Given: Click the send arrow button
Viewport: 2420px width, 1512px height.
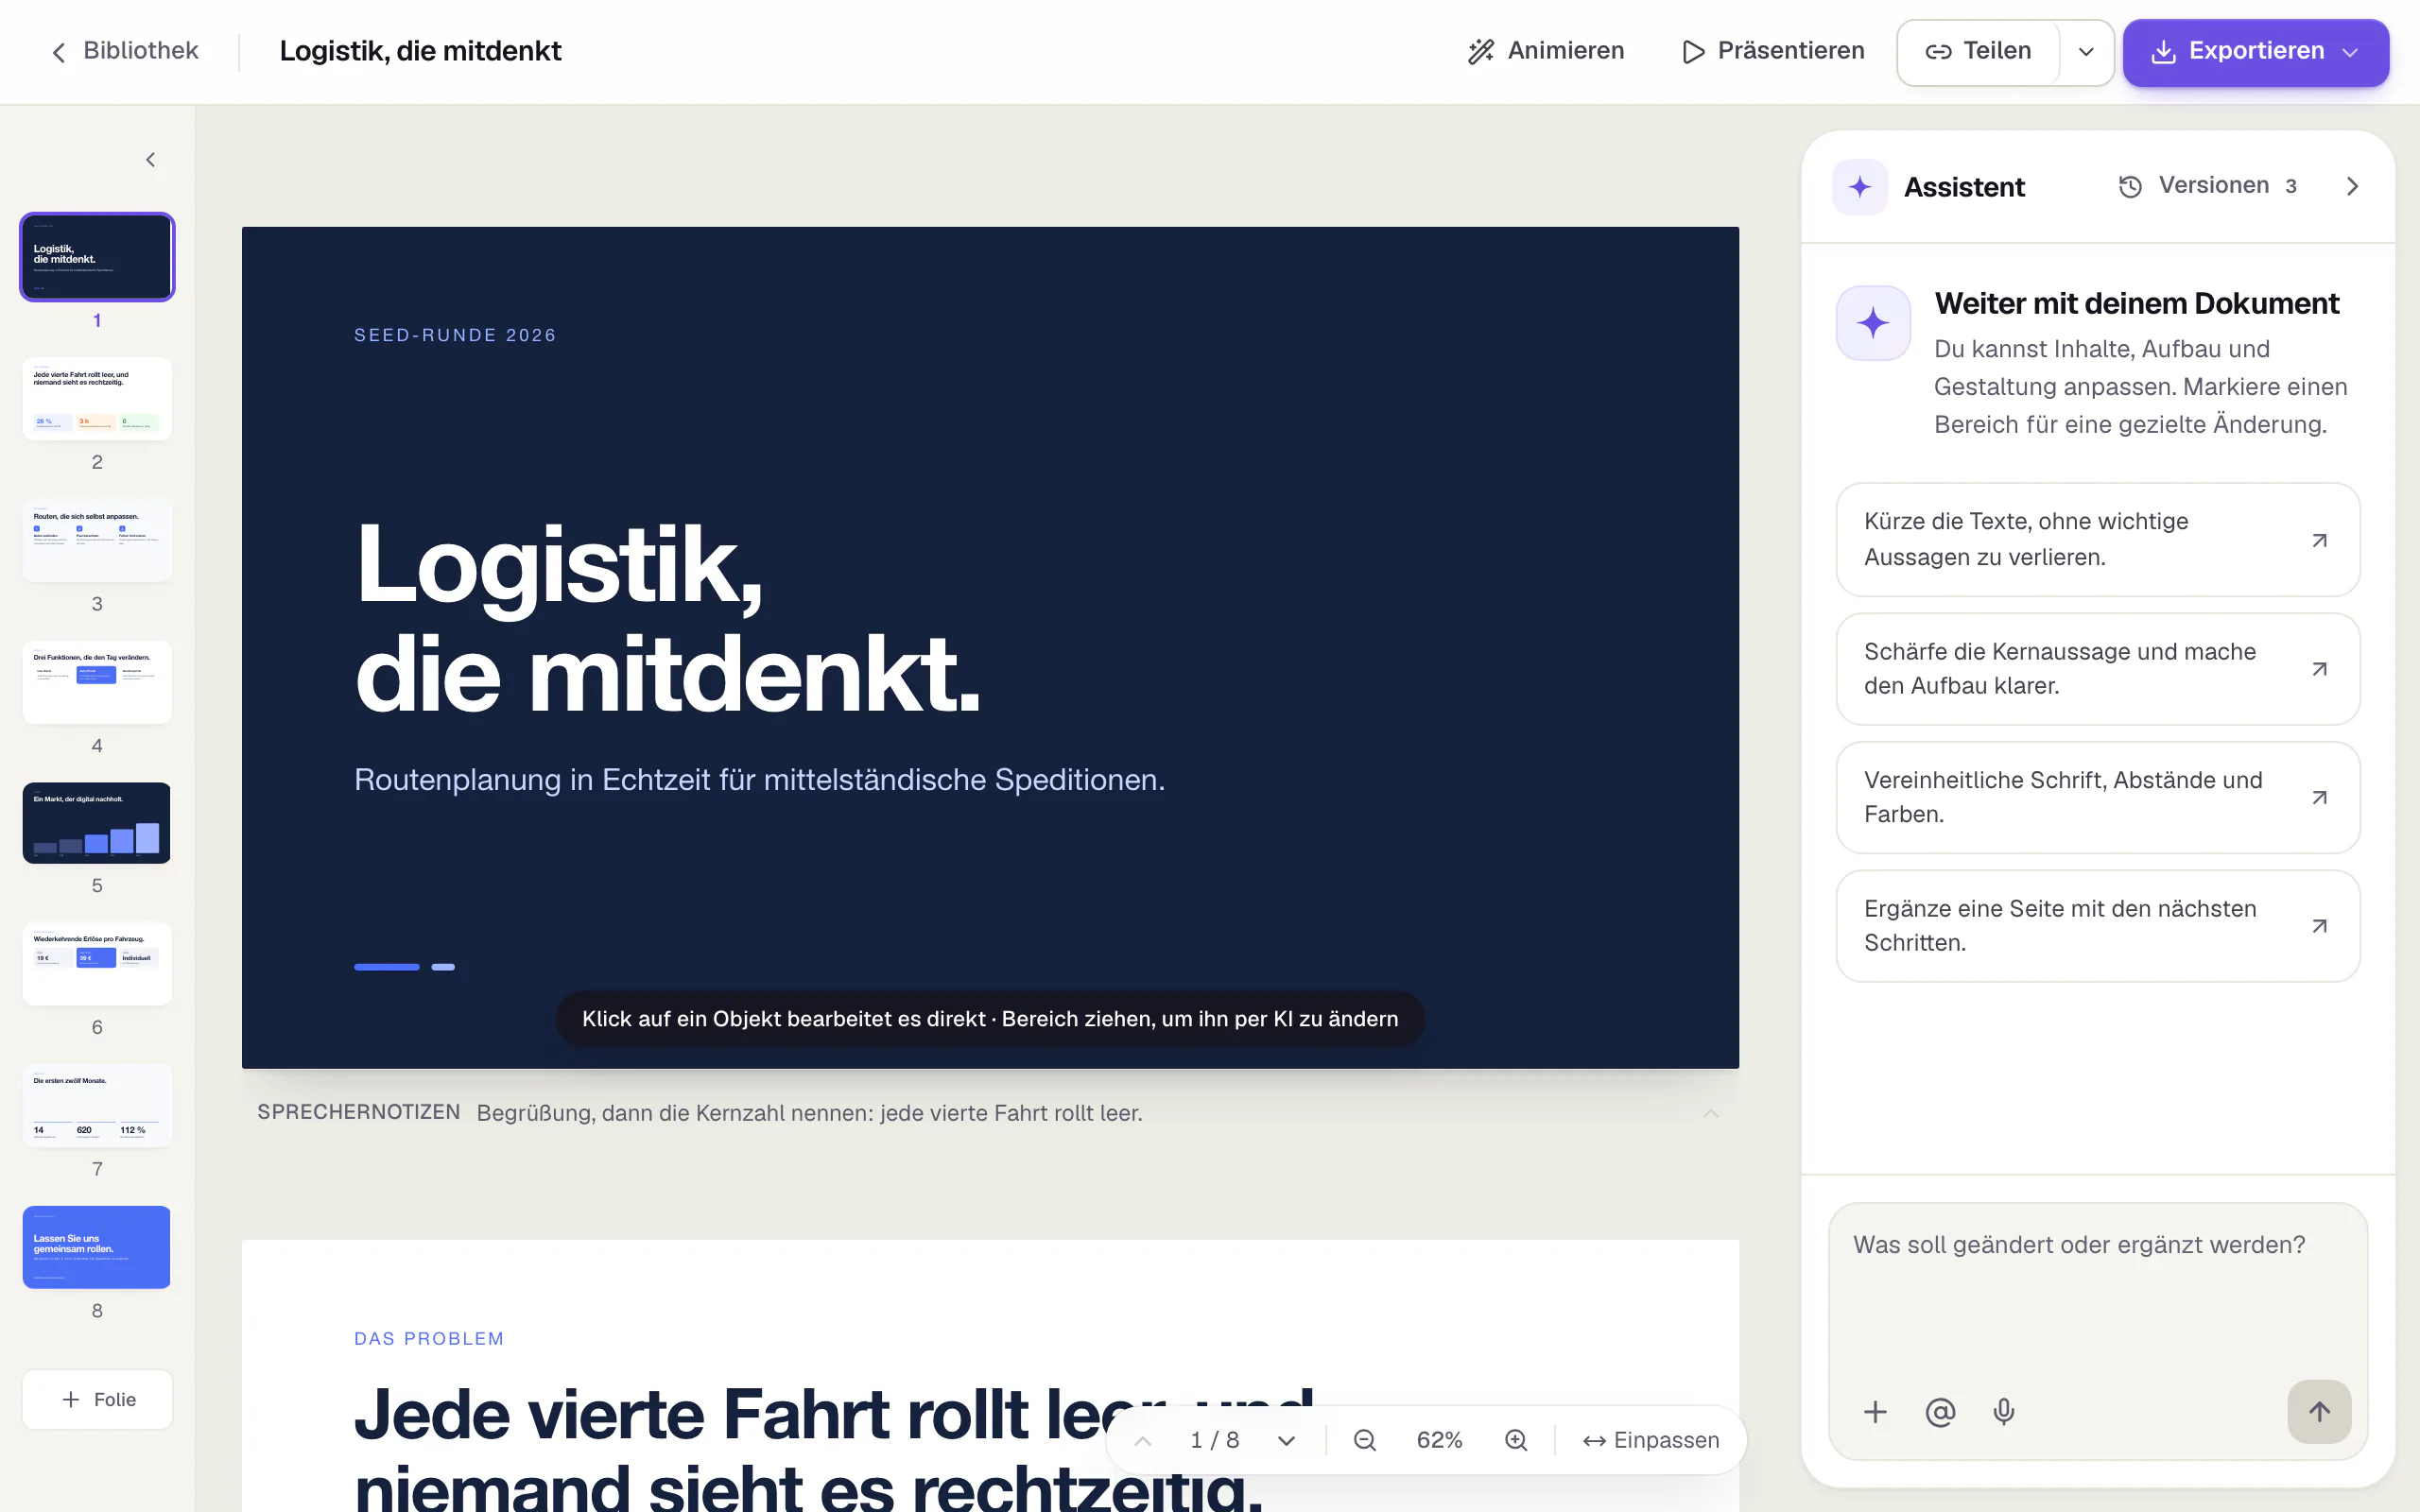Looking at the screenshot, I should coord(2319,1412).
